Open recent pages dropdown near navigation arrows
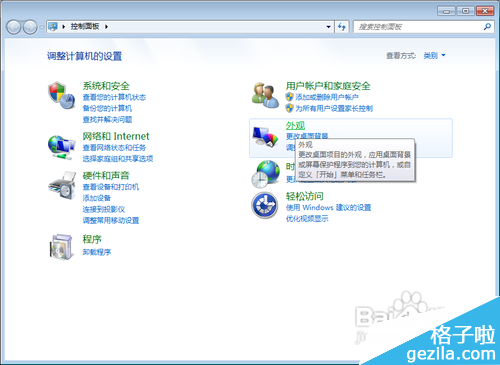Viewport: 500px width, 365px height. tap(42, 27)
